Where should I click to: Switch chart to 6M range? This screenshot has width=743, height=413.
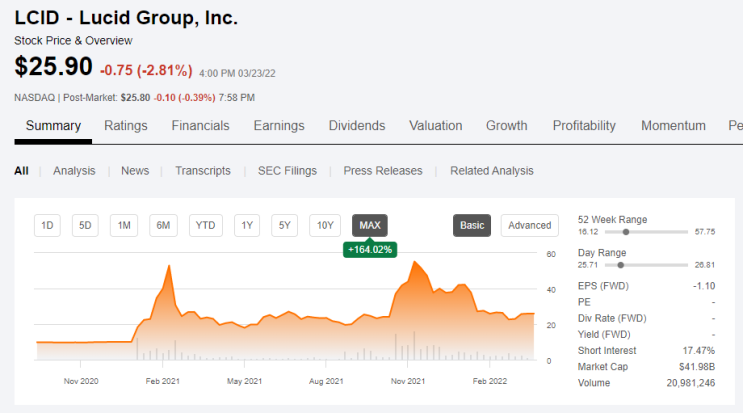click(x=163, y=225)
